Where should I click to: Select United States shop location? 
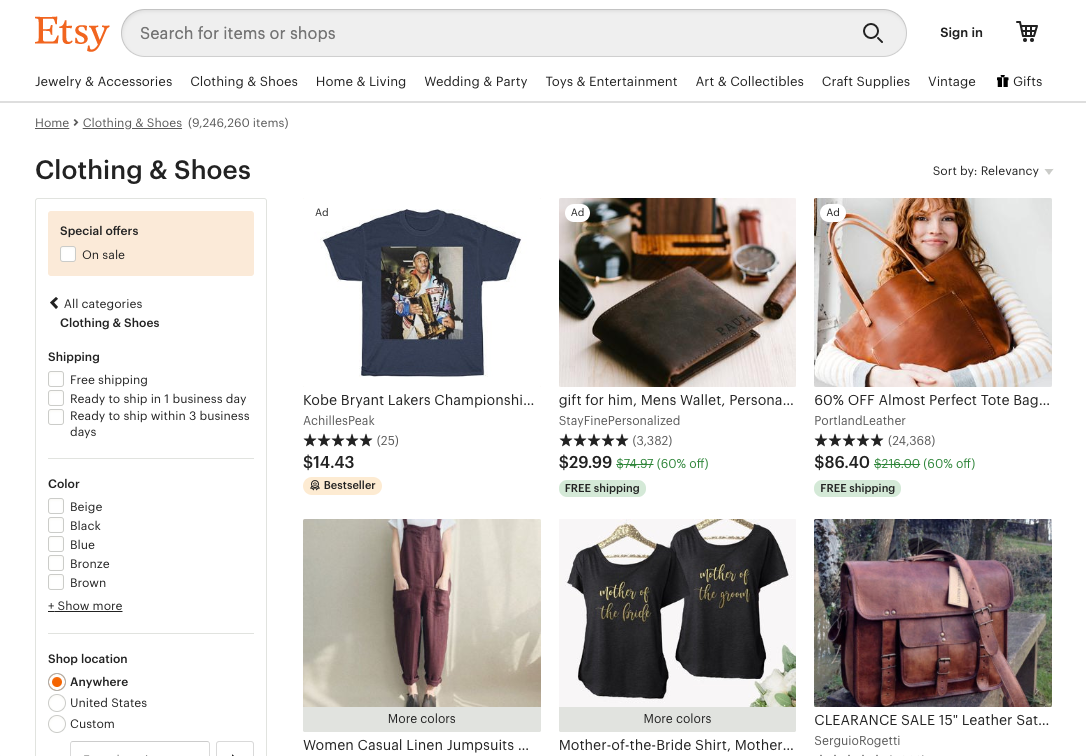pyautogui.click(x=57, y=703)
